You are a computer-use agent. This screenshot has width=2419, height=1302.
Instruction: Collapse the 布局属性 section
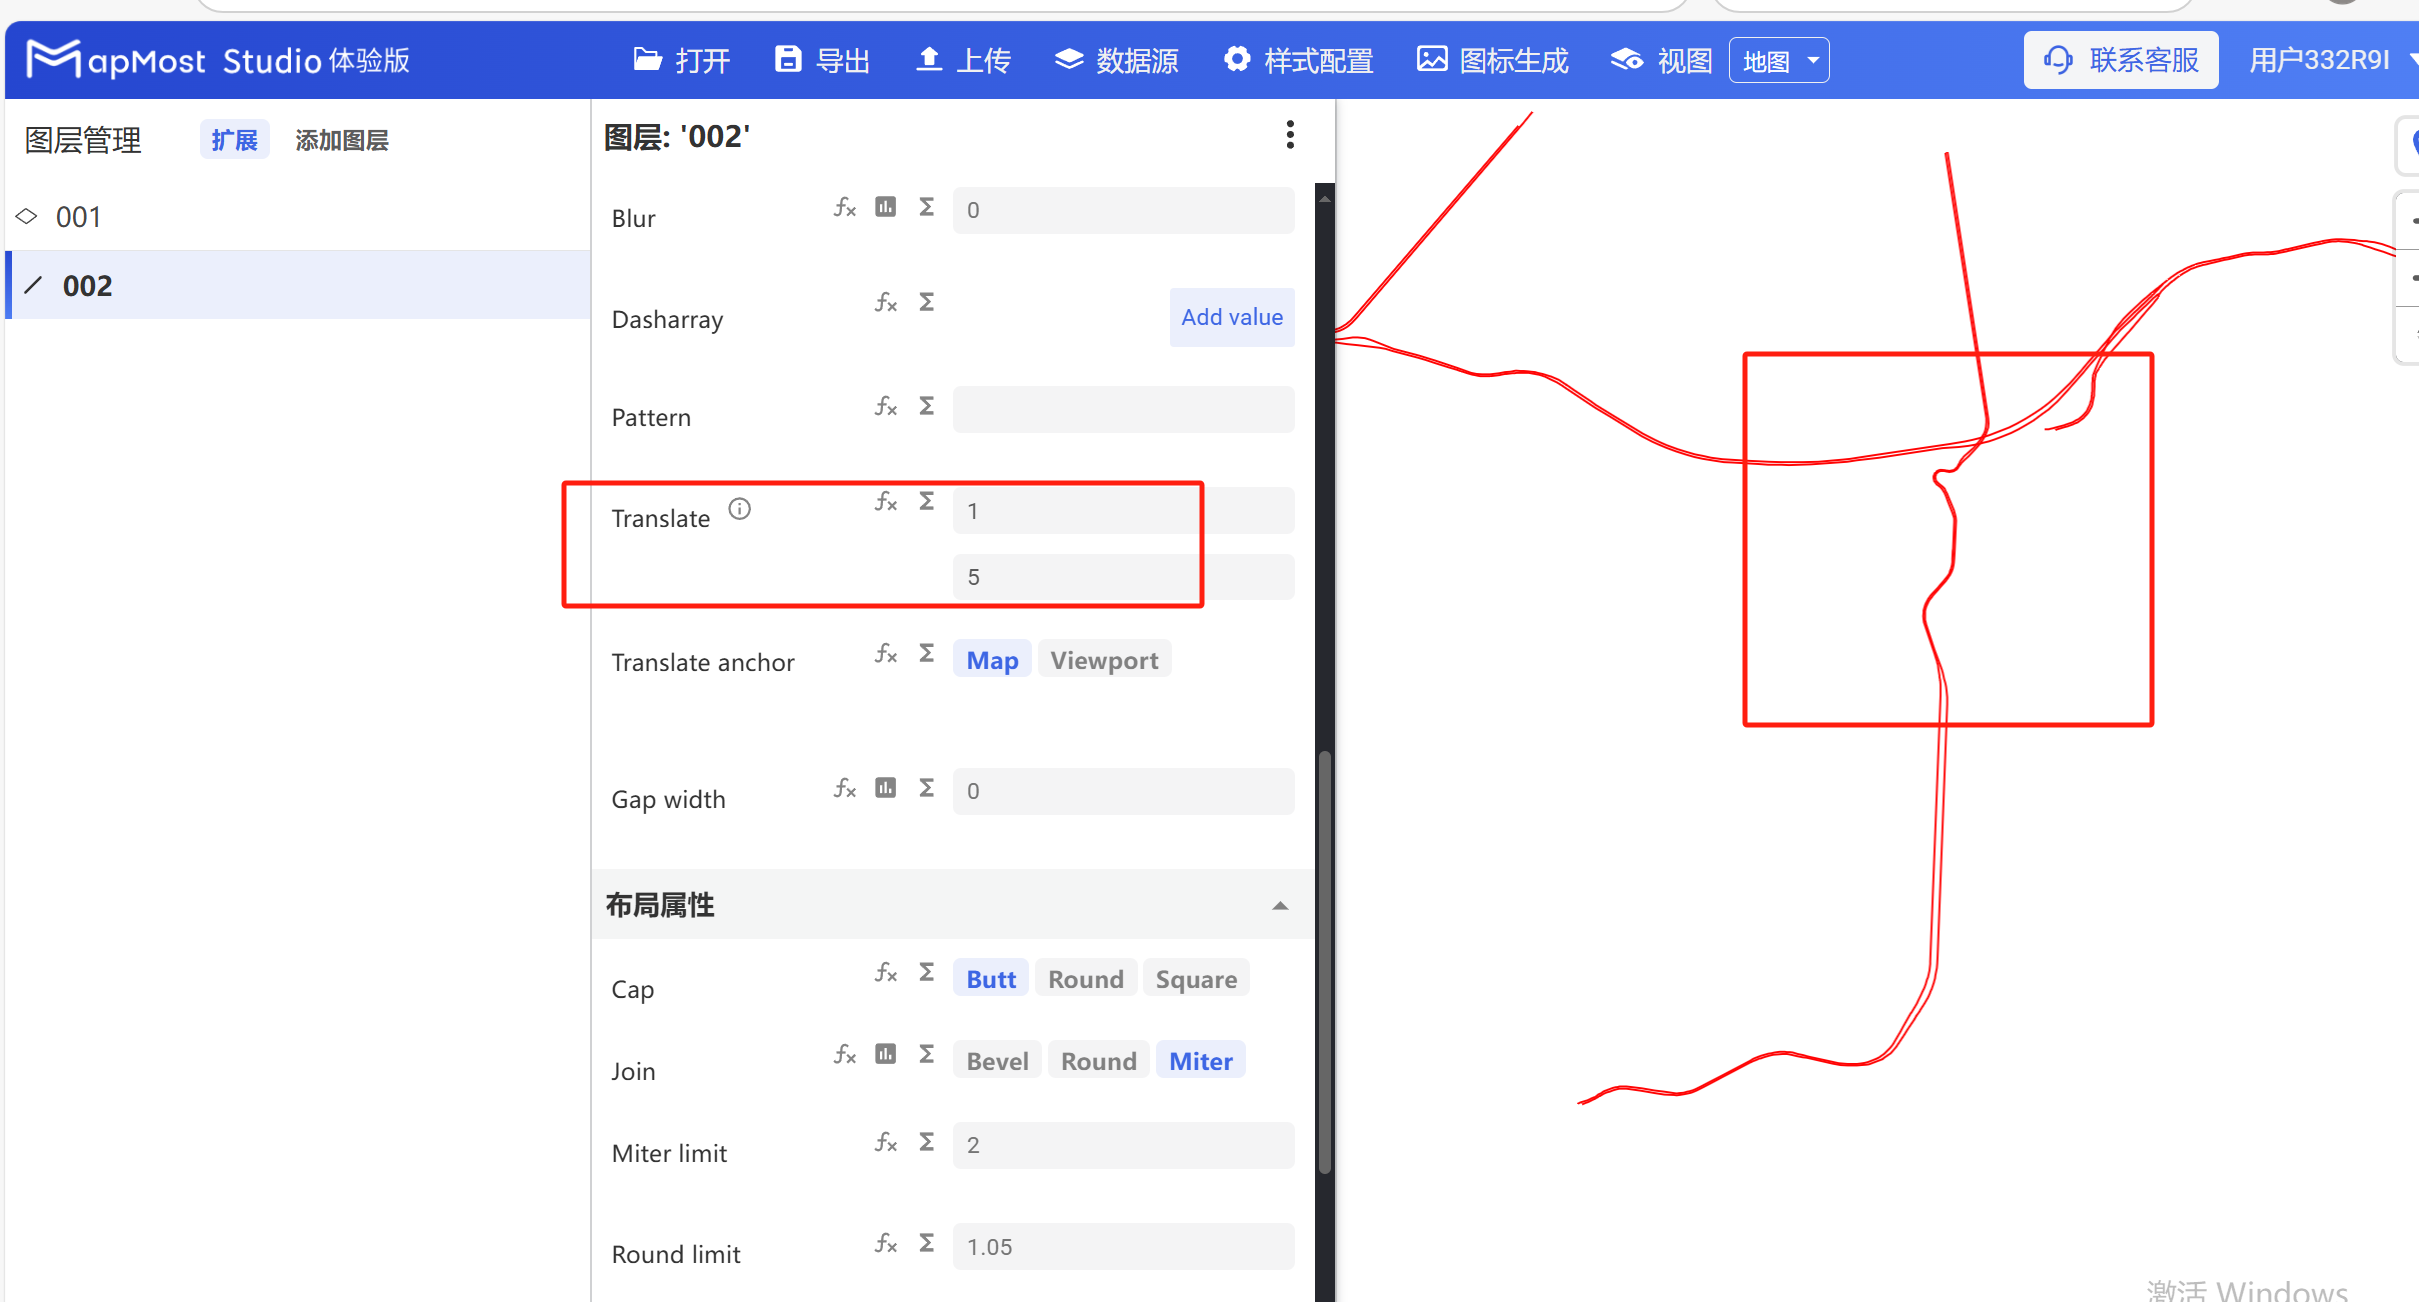1280,905
